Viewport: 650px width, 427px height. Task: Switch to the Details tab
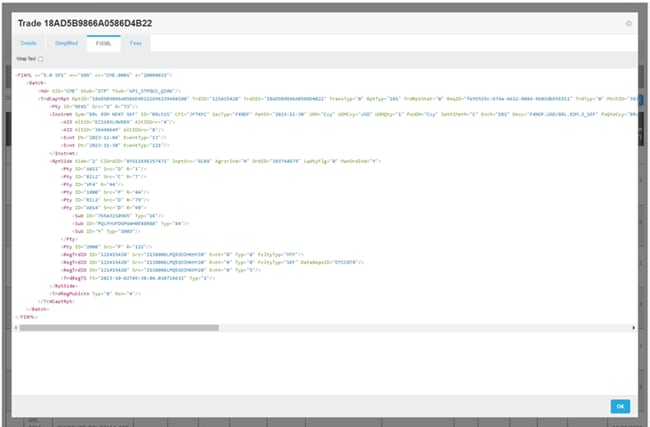tap(29, 43)
